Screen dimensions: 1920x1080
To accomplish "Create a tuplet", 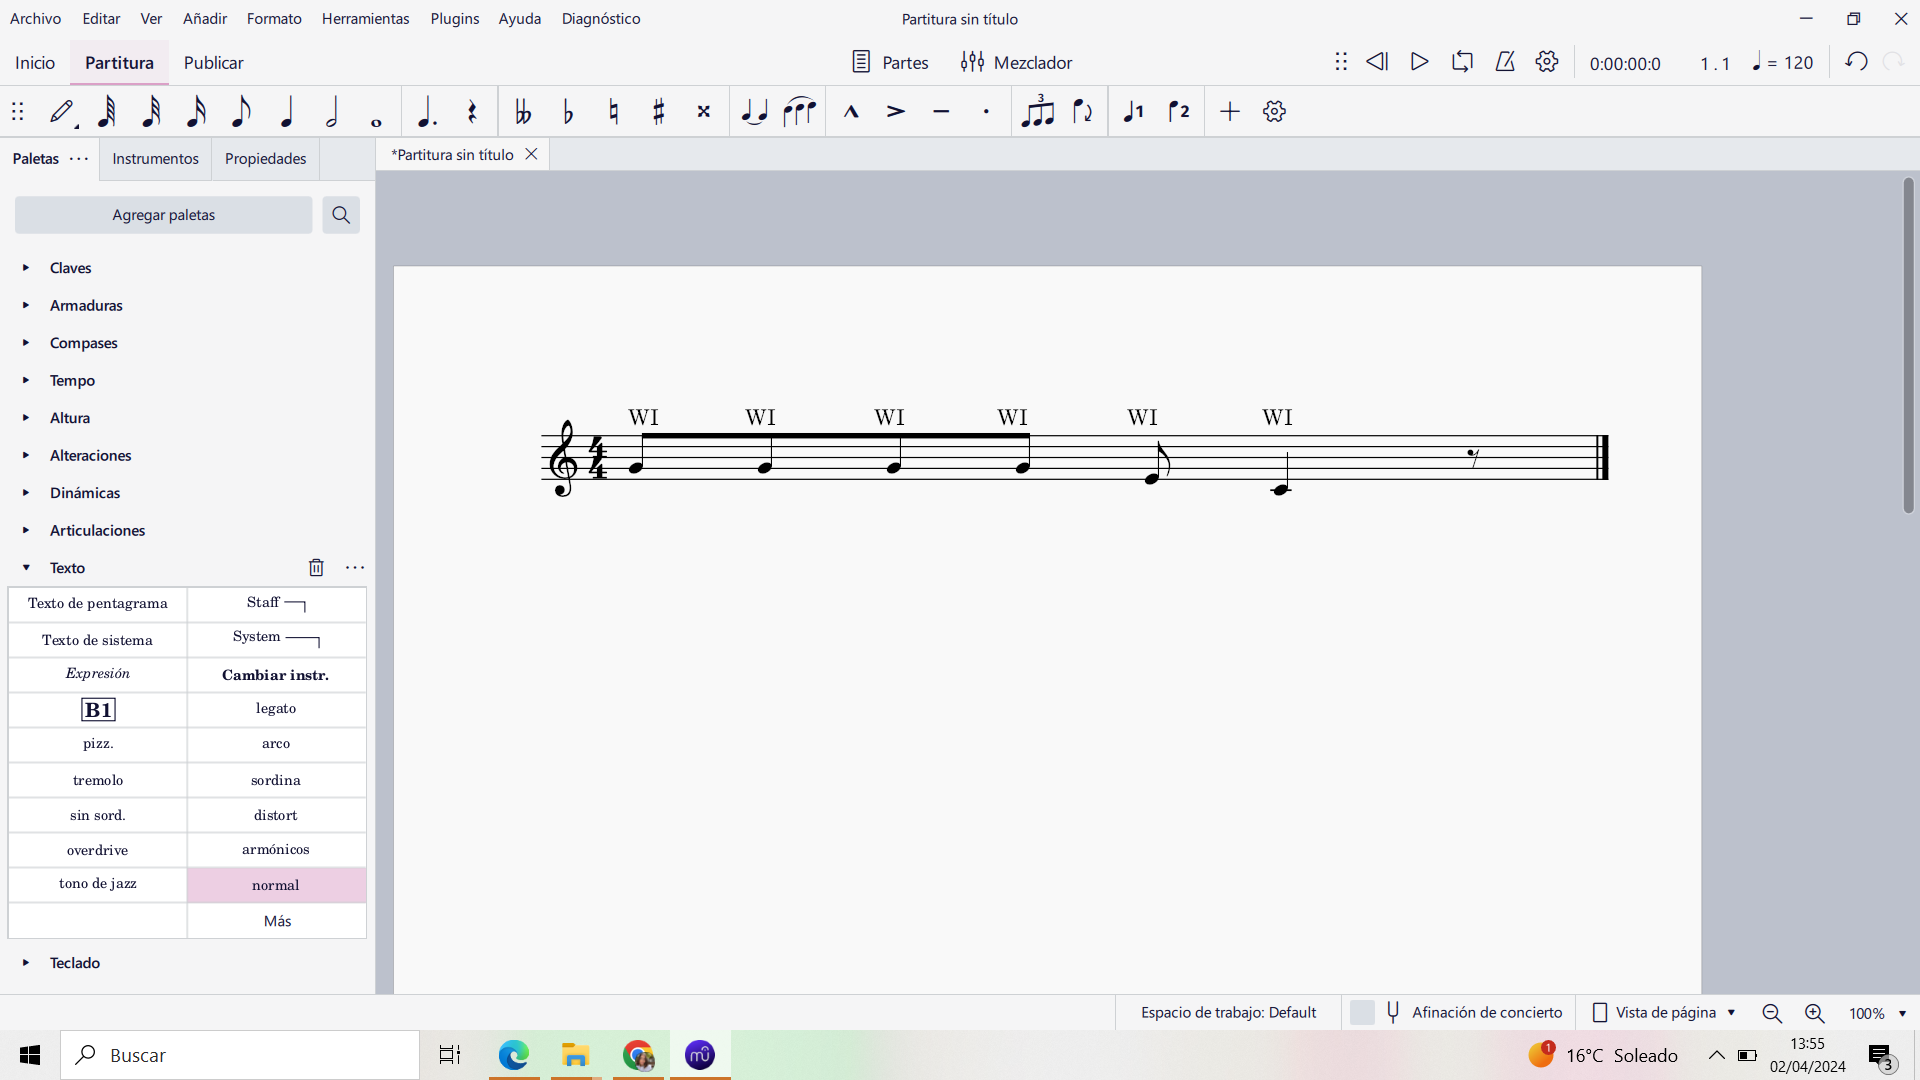I will click(x=1039, y=111).
